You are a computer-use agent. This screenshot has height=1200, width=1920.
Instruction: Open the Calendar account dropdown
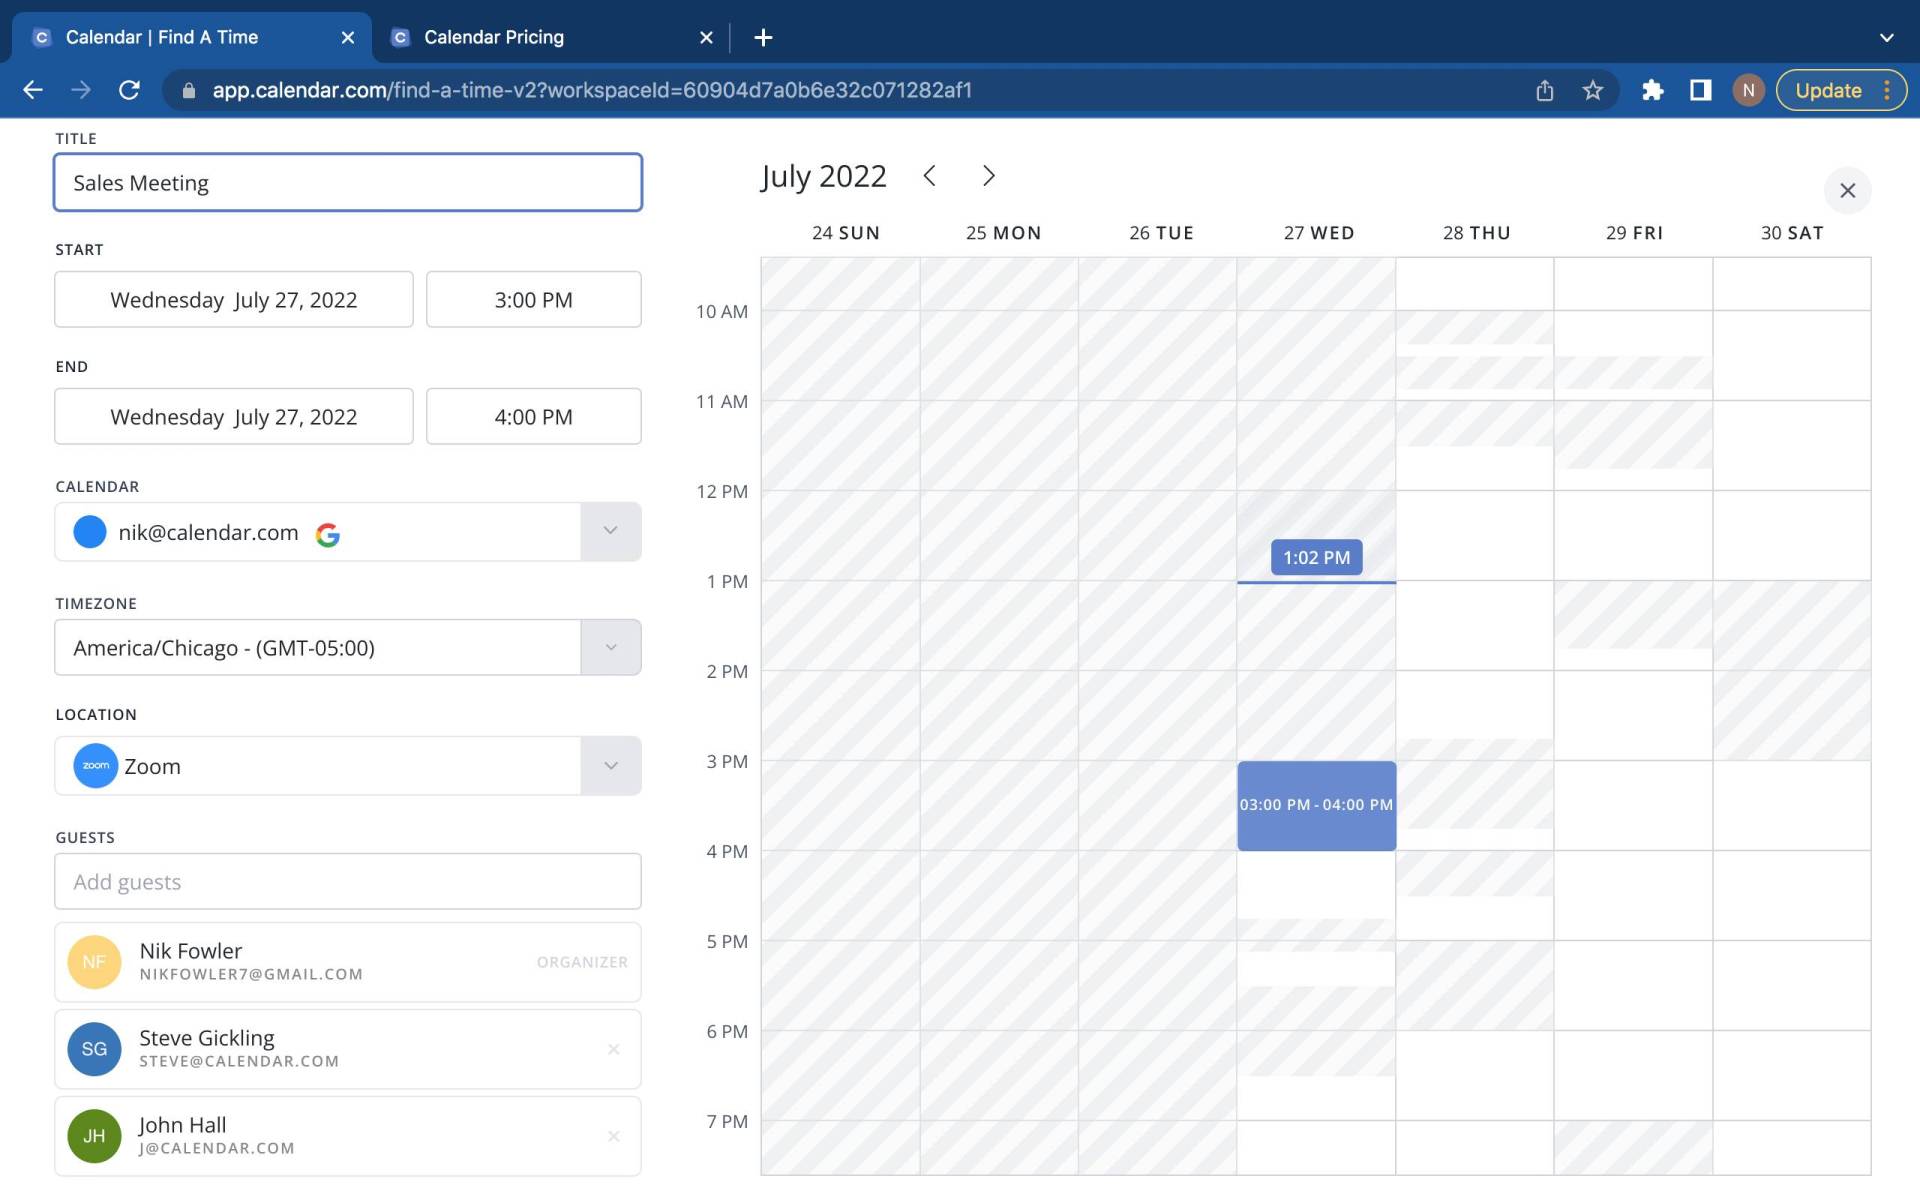tap(611, 531)
